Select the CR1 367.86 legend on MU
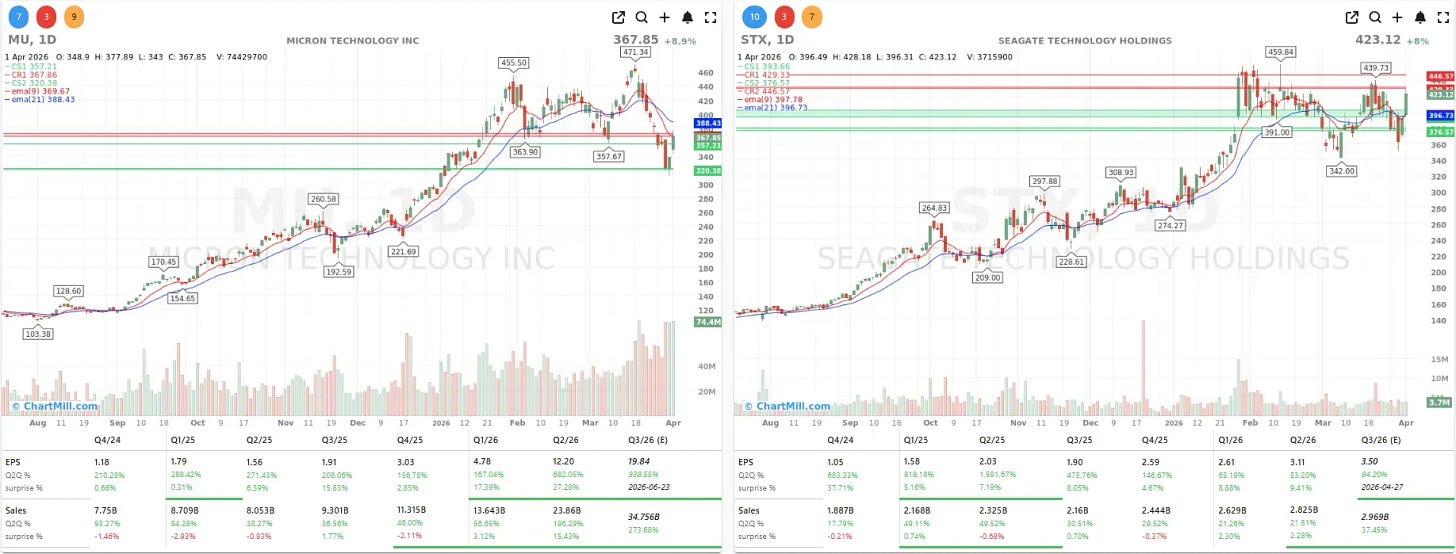 point(30,74)
